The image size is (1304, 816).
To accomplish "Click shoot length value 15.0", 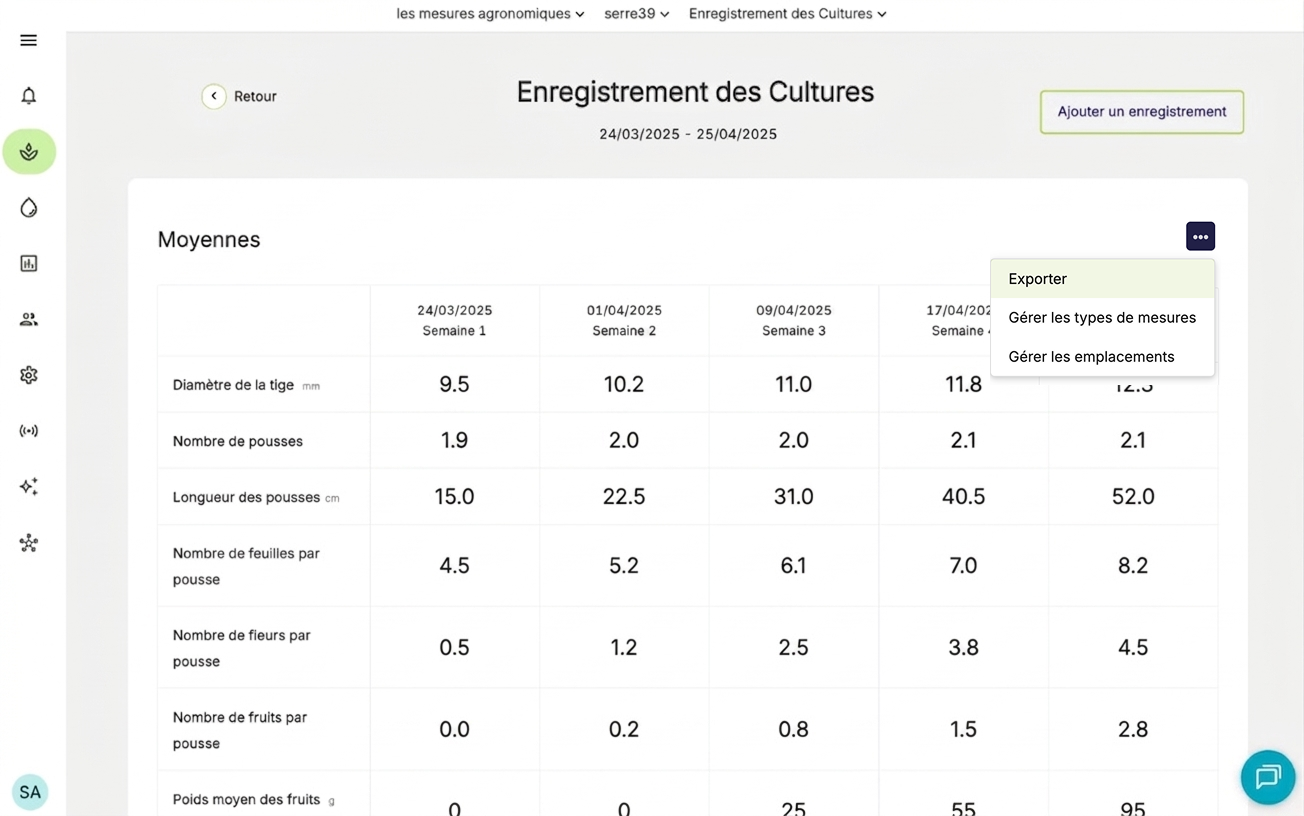I will [x=454, y=497].
